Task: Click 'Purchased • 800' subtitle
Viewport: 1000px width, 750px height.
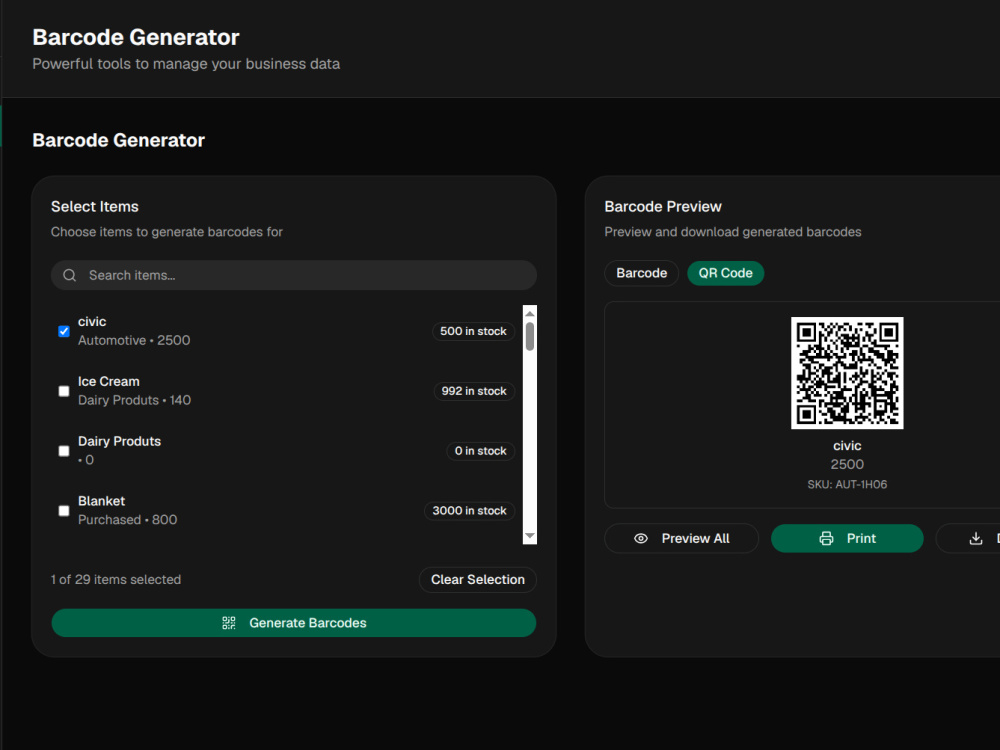Action: (x=128, y=520)
